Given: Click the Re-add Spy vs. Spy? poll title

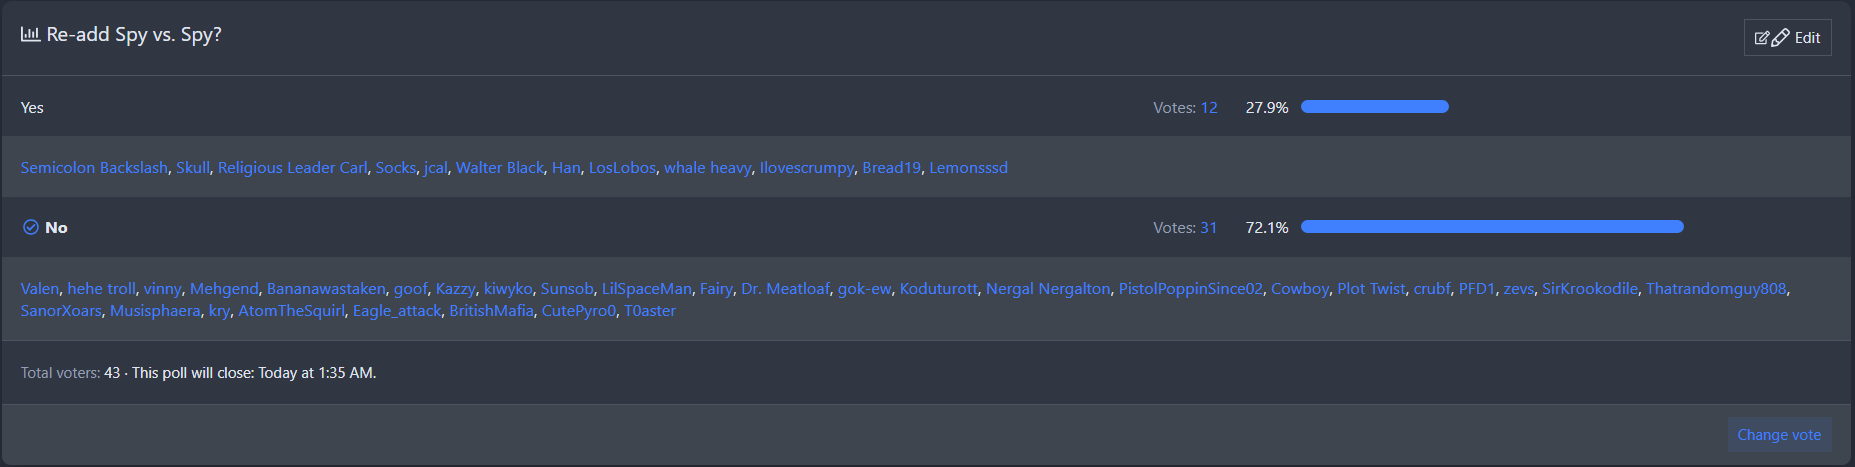Looking at the screenshot, I should pos(134,35).
